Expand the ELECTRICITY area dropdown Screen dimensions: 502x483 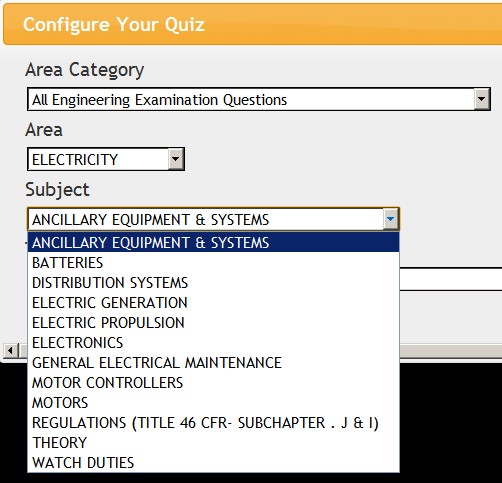point(176,159)
